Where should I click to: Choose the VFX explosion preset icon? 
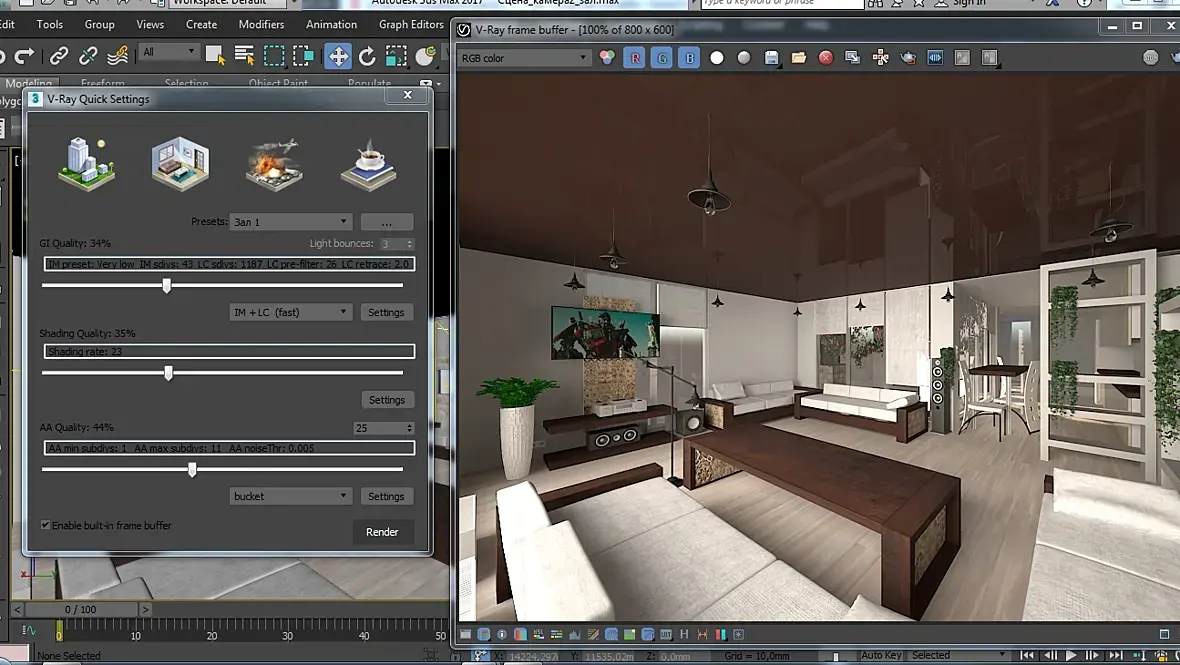[x=274, y=163]
